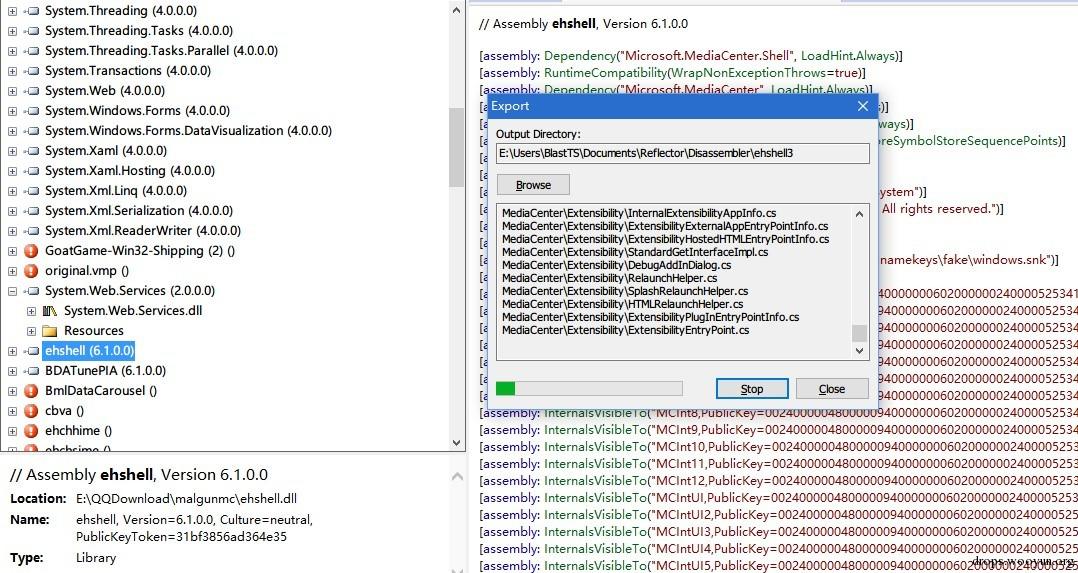
Task: Expand the System.Threading (4.0.0.0) node
Action: [x=12, y=11]
